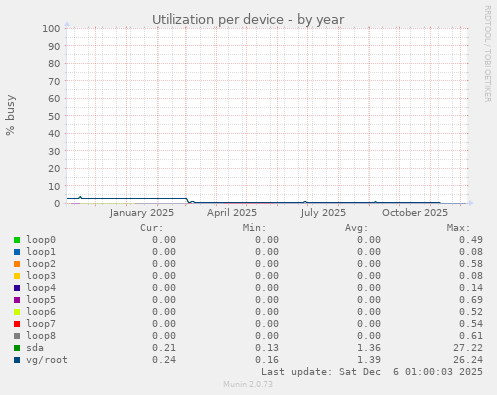Viewport: 497px width, 395px height.
Task: Click the 50 tick on y-axis
Action: 54,116
